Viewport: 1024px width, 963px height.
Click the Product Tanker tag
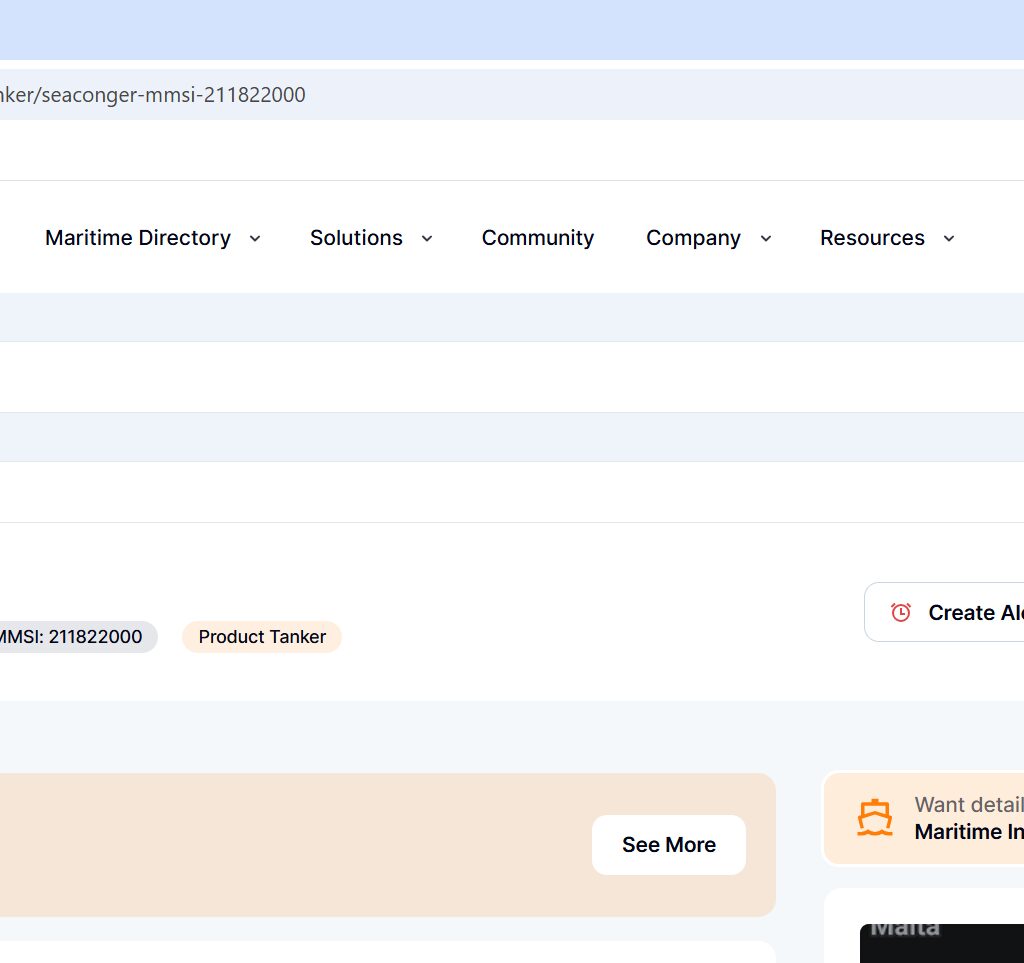tap(262, 637)
